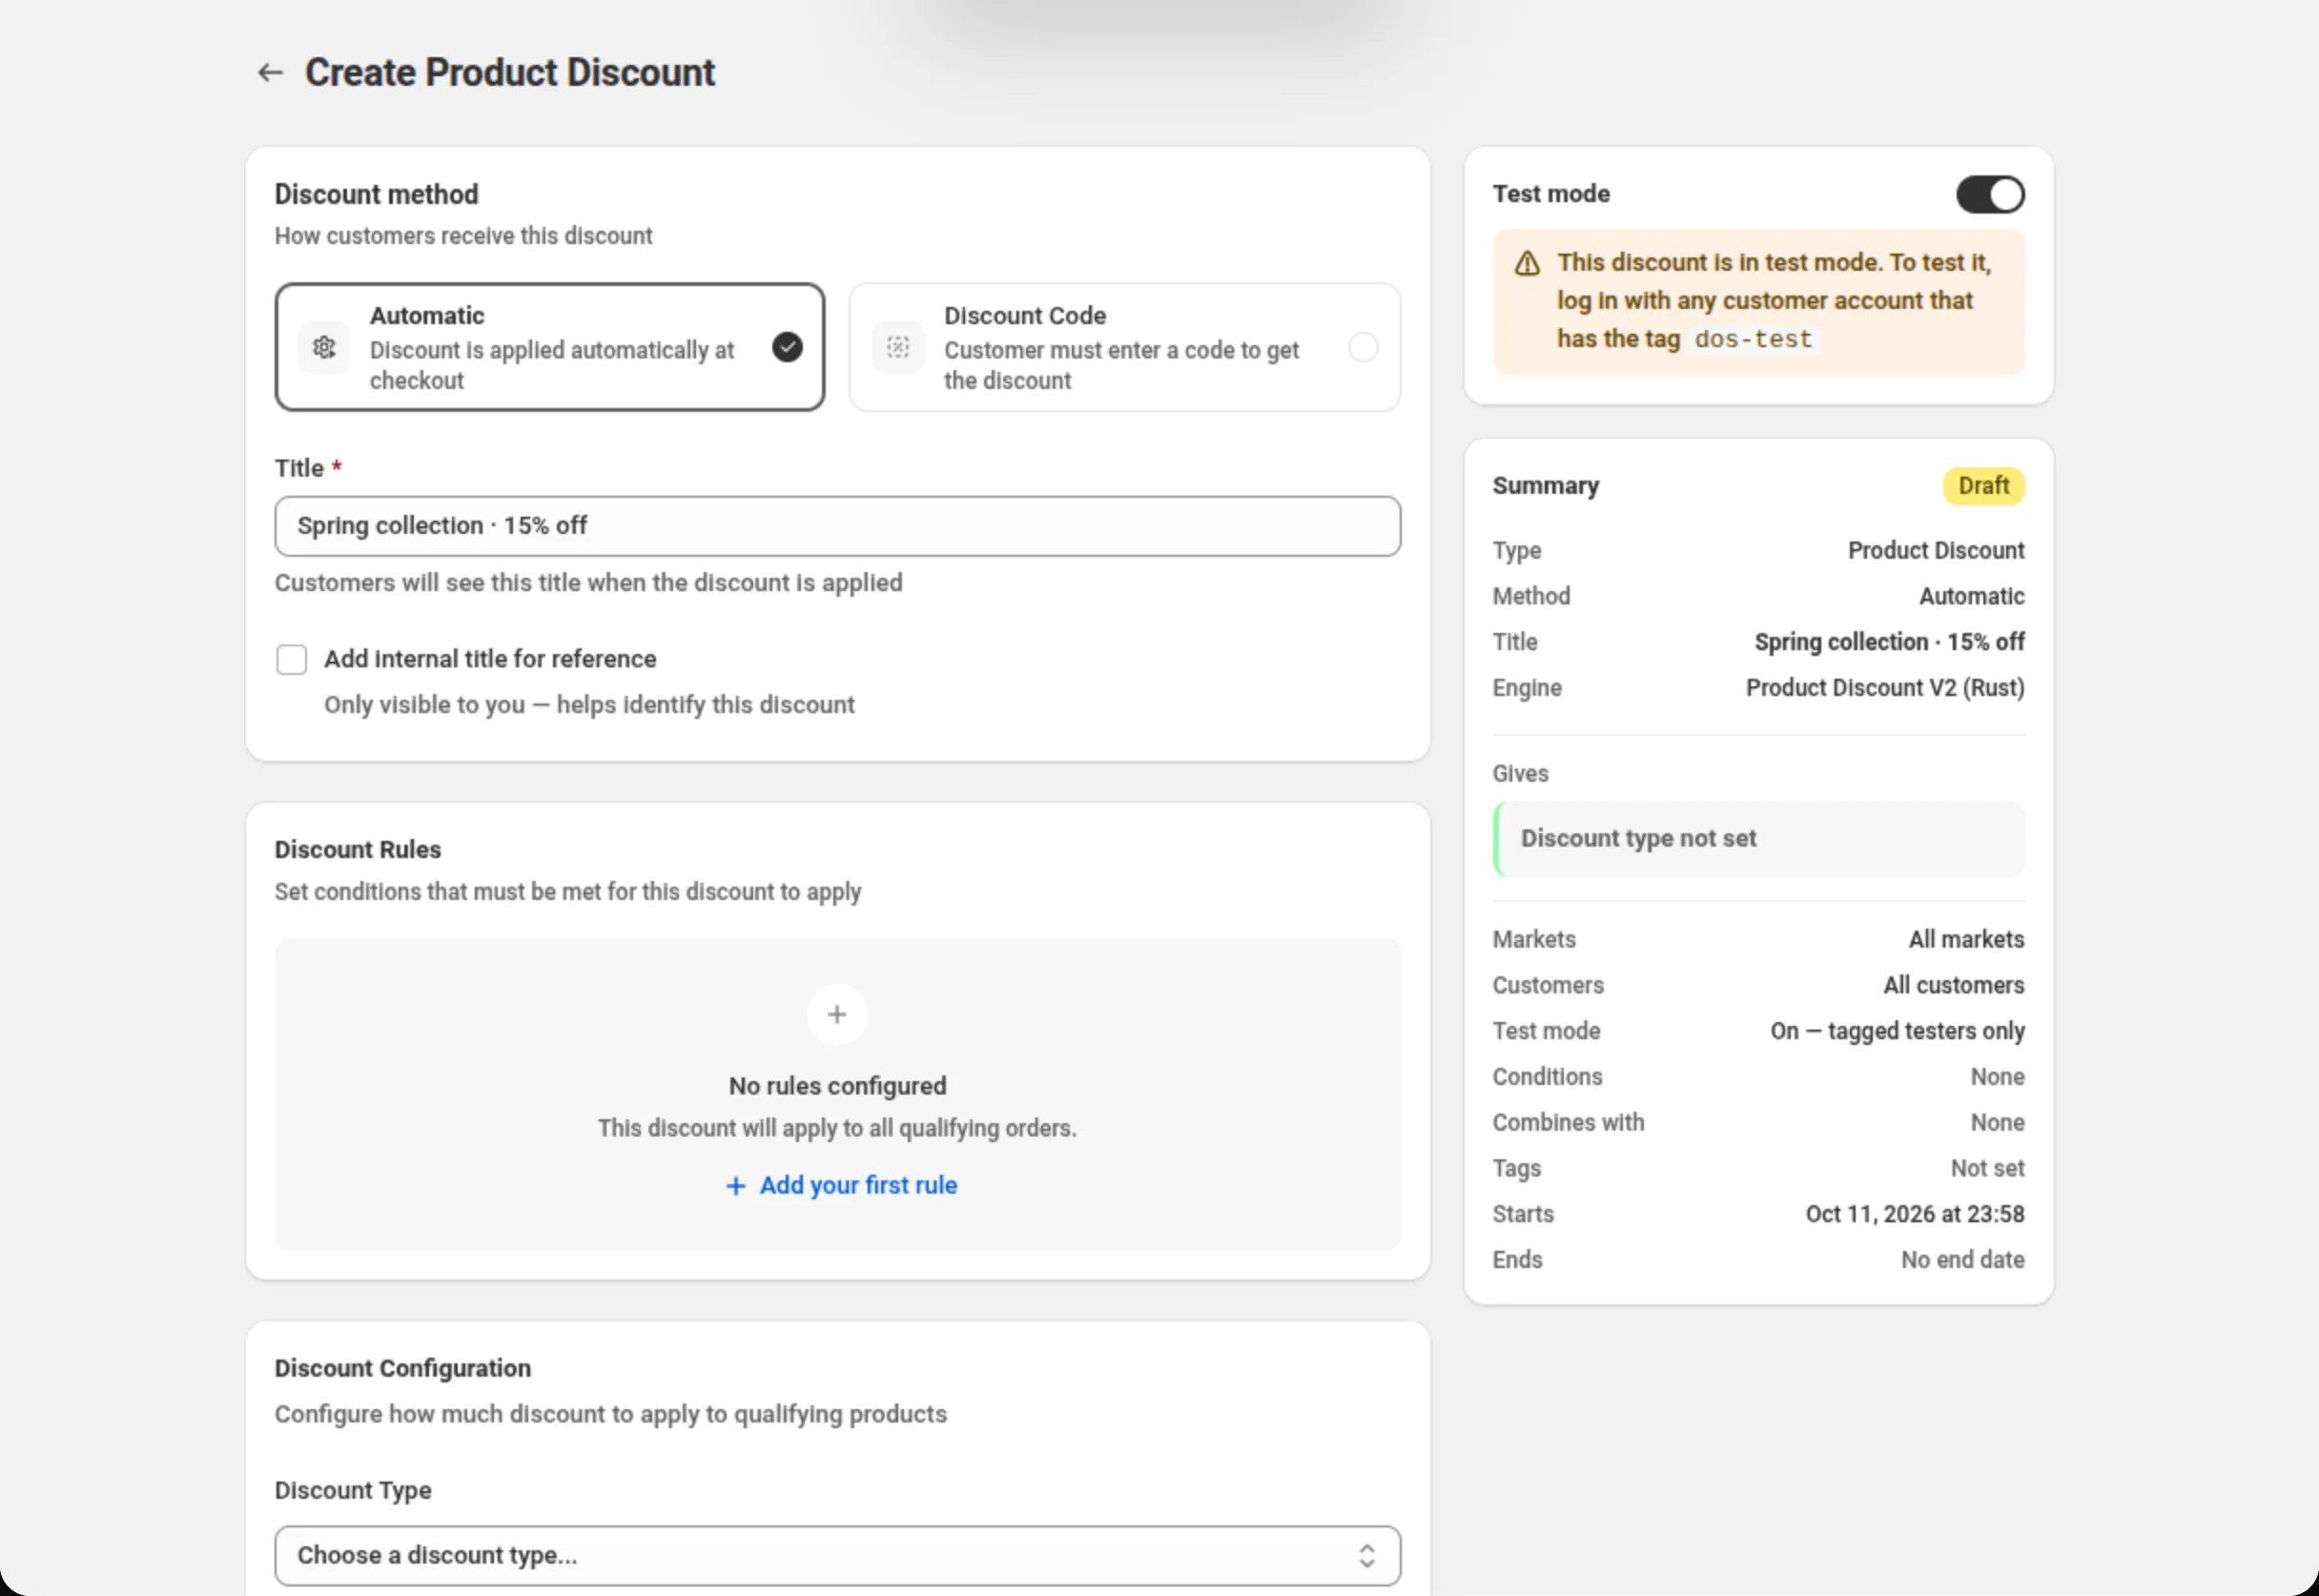This screenshot has width=2319, height=1596.
Task: Click the Oct 11, 2026 at 23:58 start value
Action: (1914, 1214)
